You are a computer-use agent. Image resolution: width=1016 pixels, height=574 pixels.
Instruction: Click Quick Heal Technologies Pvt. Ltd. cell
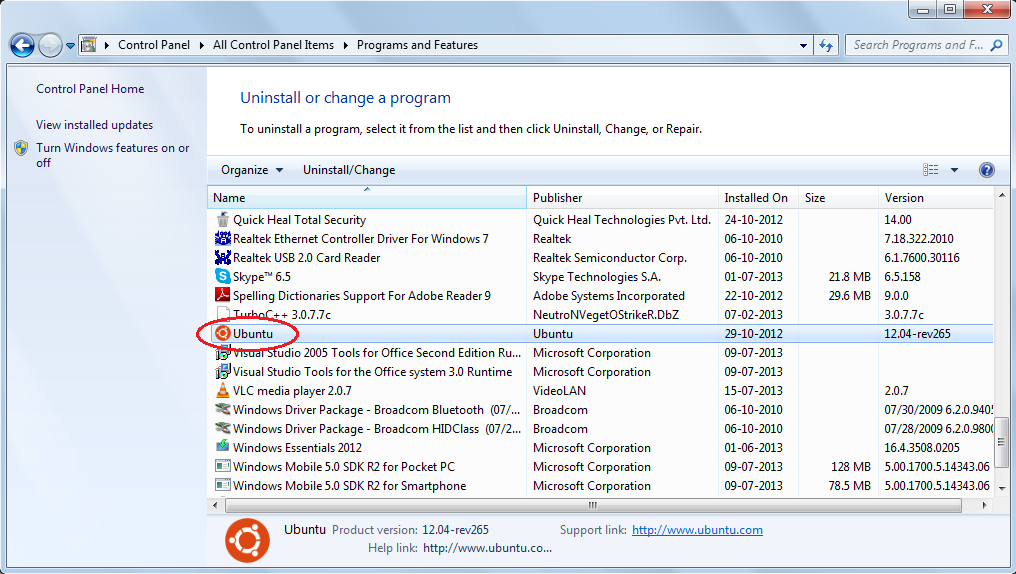pos(621,220)
